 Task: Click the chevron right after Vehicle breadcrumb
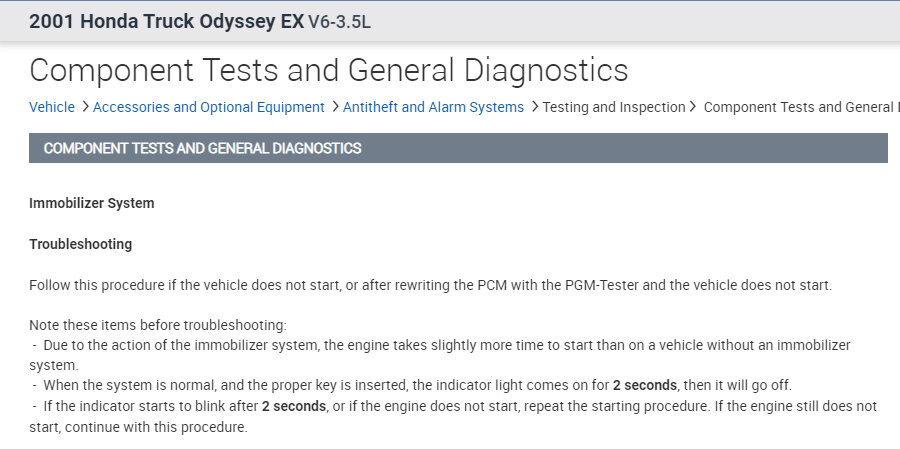point(84,107)
